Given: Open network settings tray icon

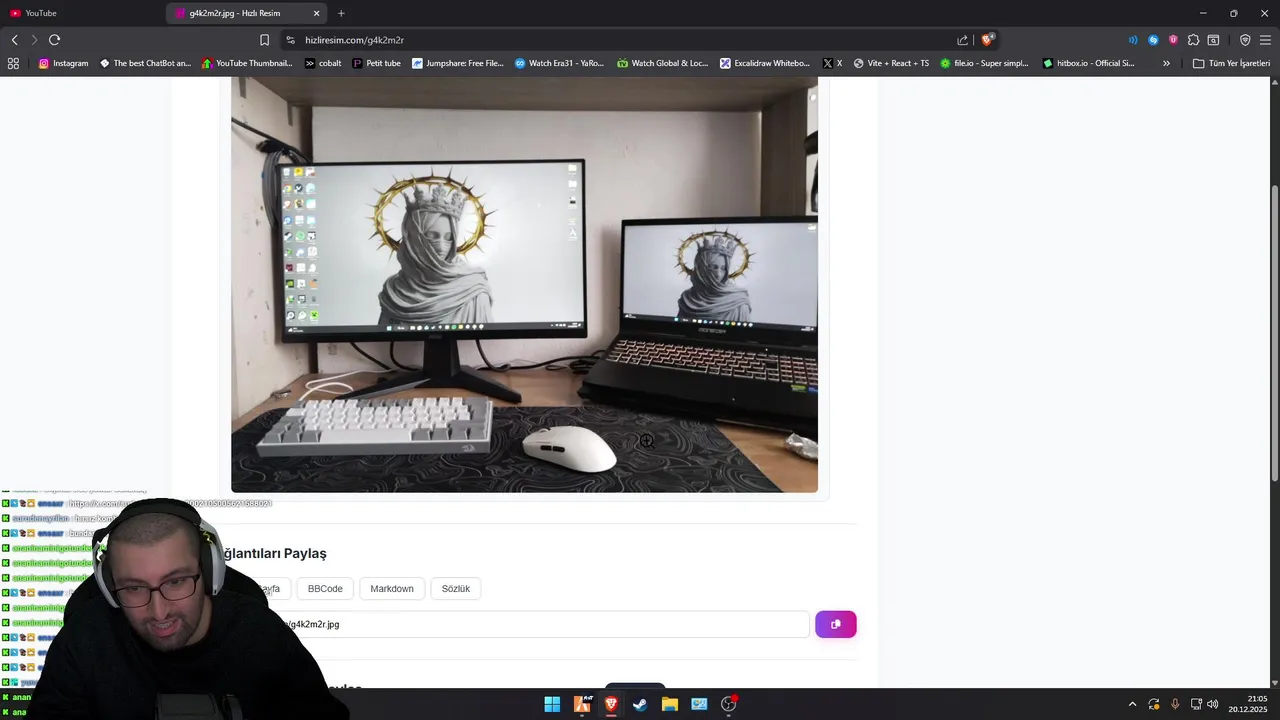Looking at the screenshot, I should pos(1196,704).
